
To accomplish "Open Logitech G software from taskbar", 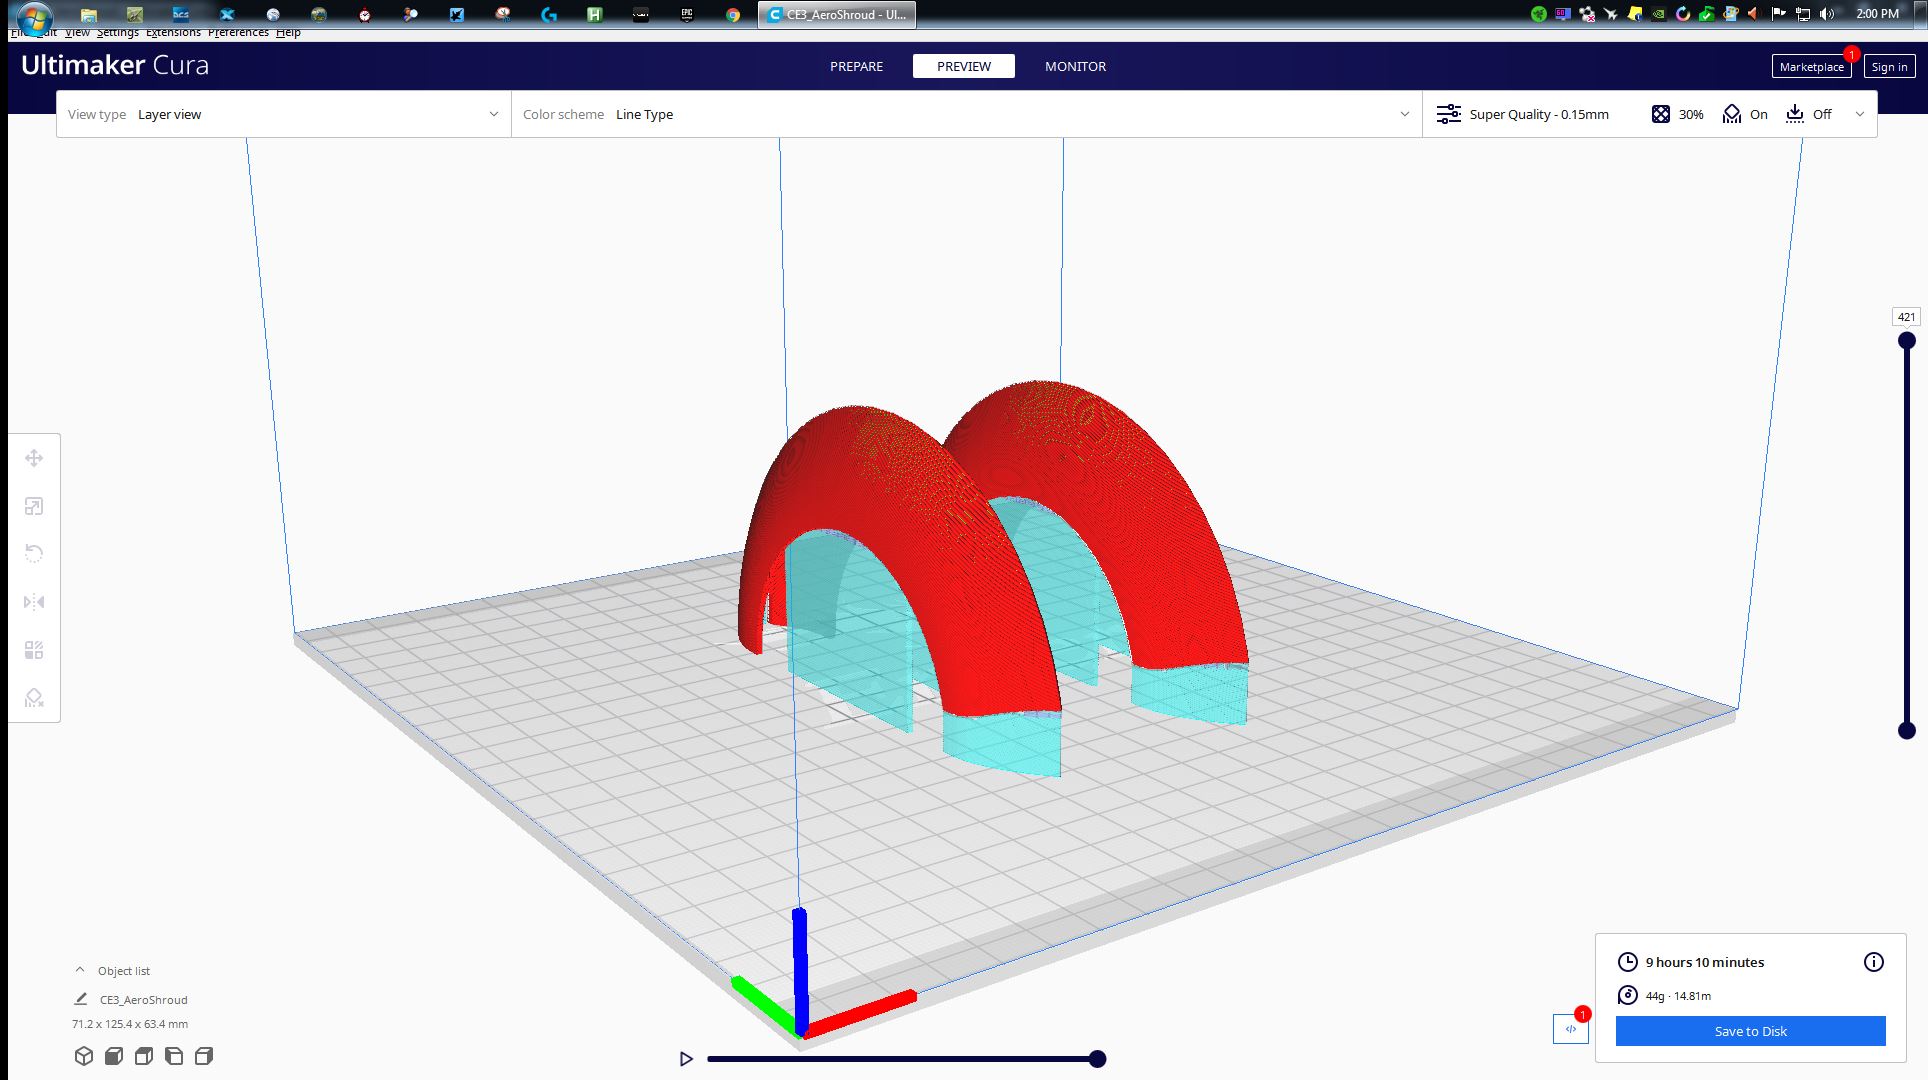I will point(549,15).
